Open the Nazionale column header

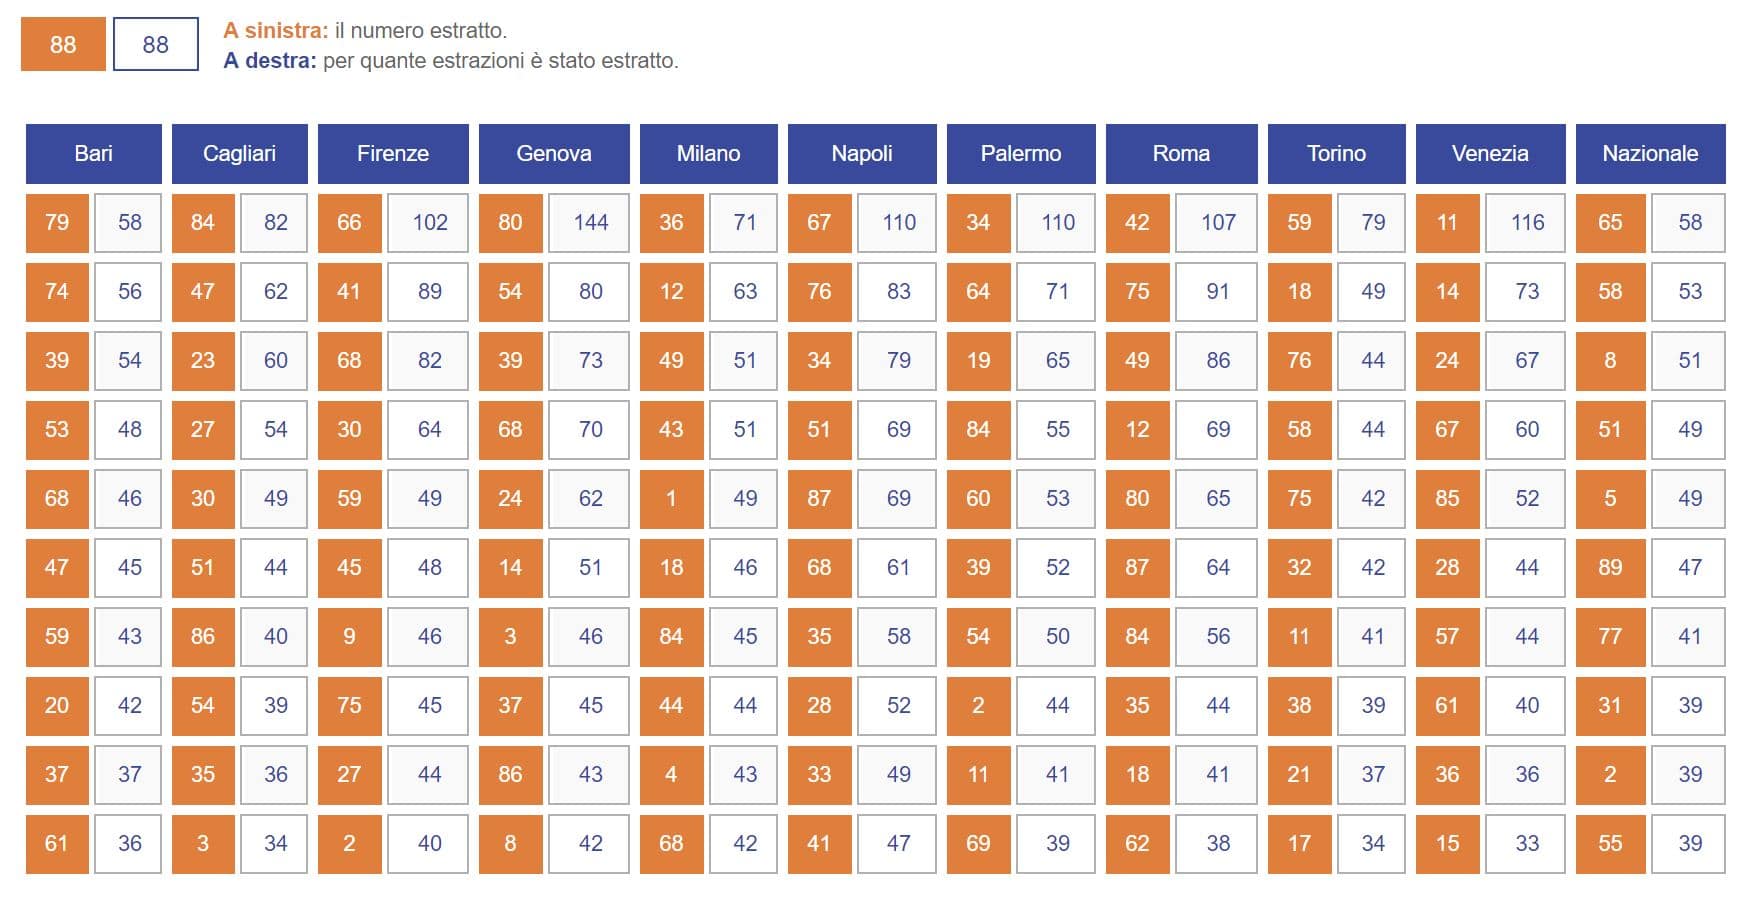1650,153
